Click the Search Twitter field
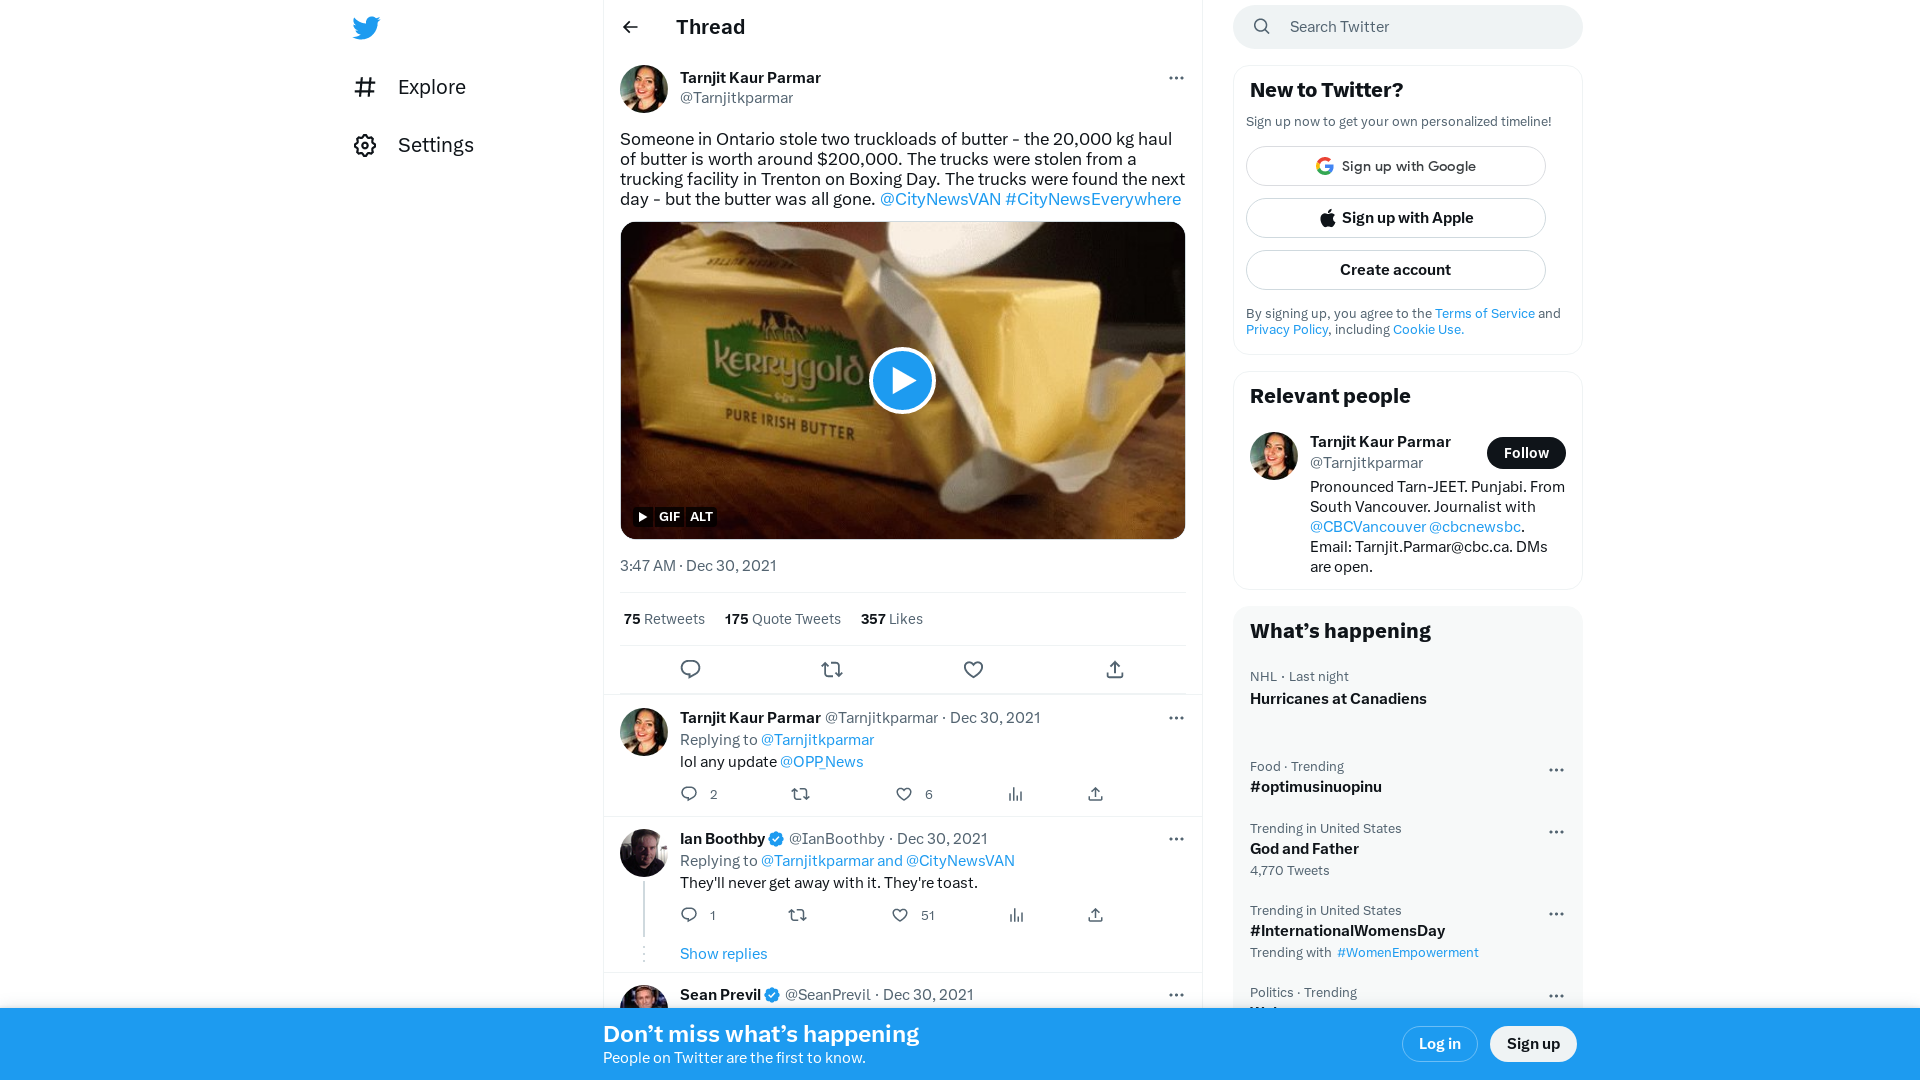Screen dimensions: 1920x1080 tap(1408, 27)
